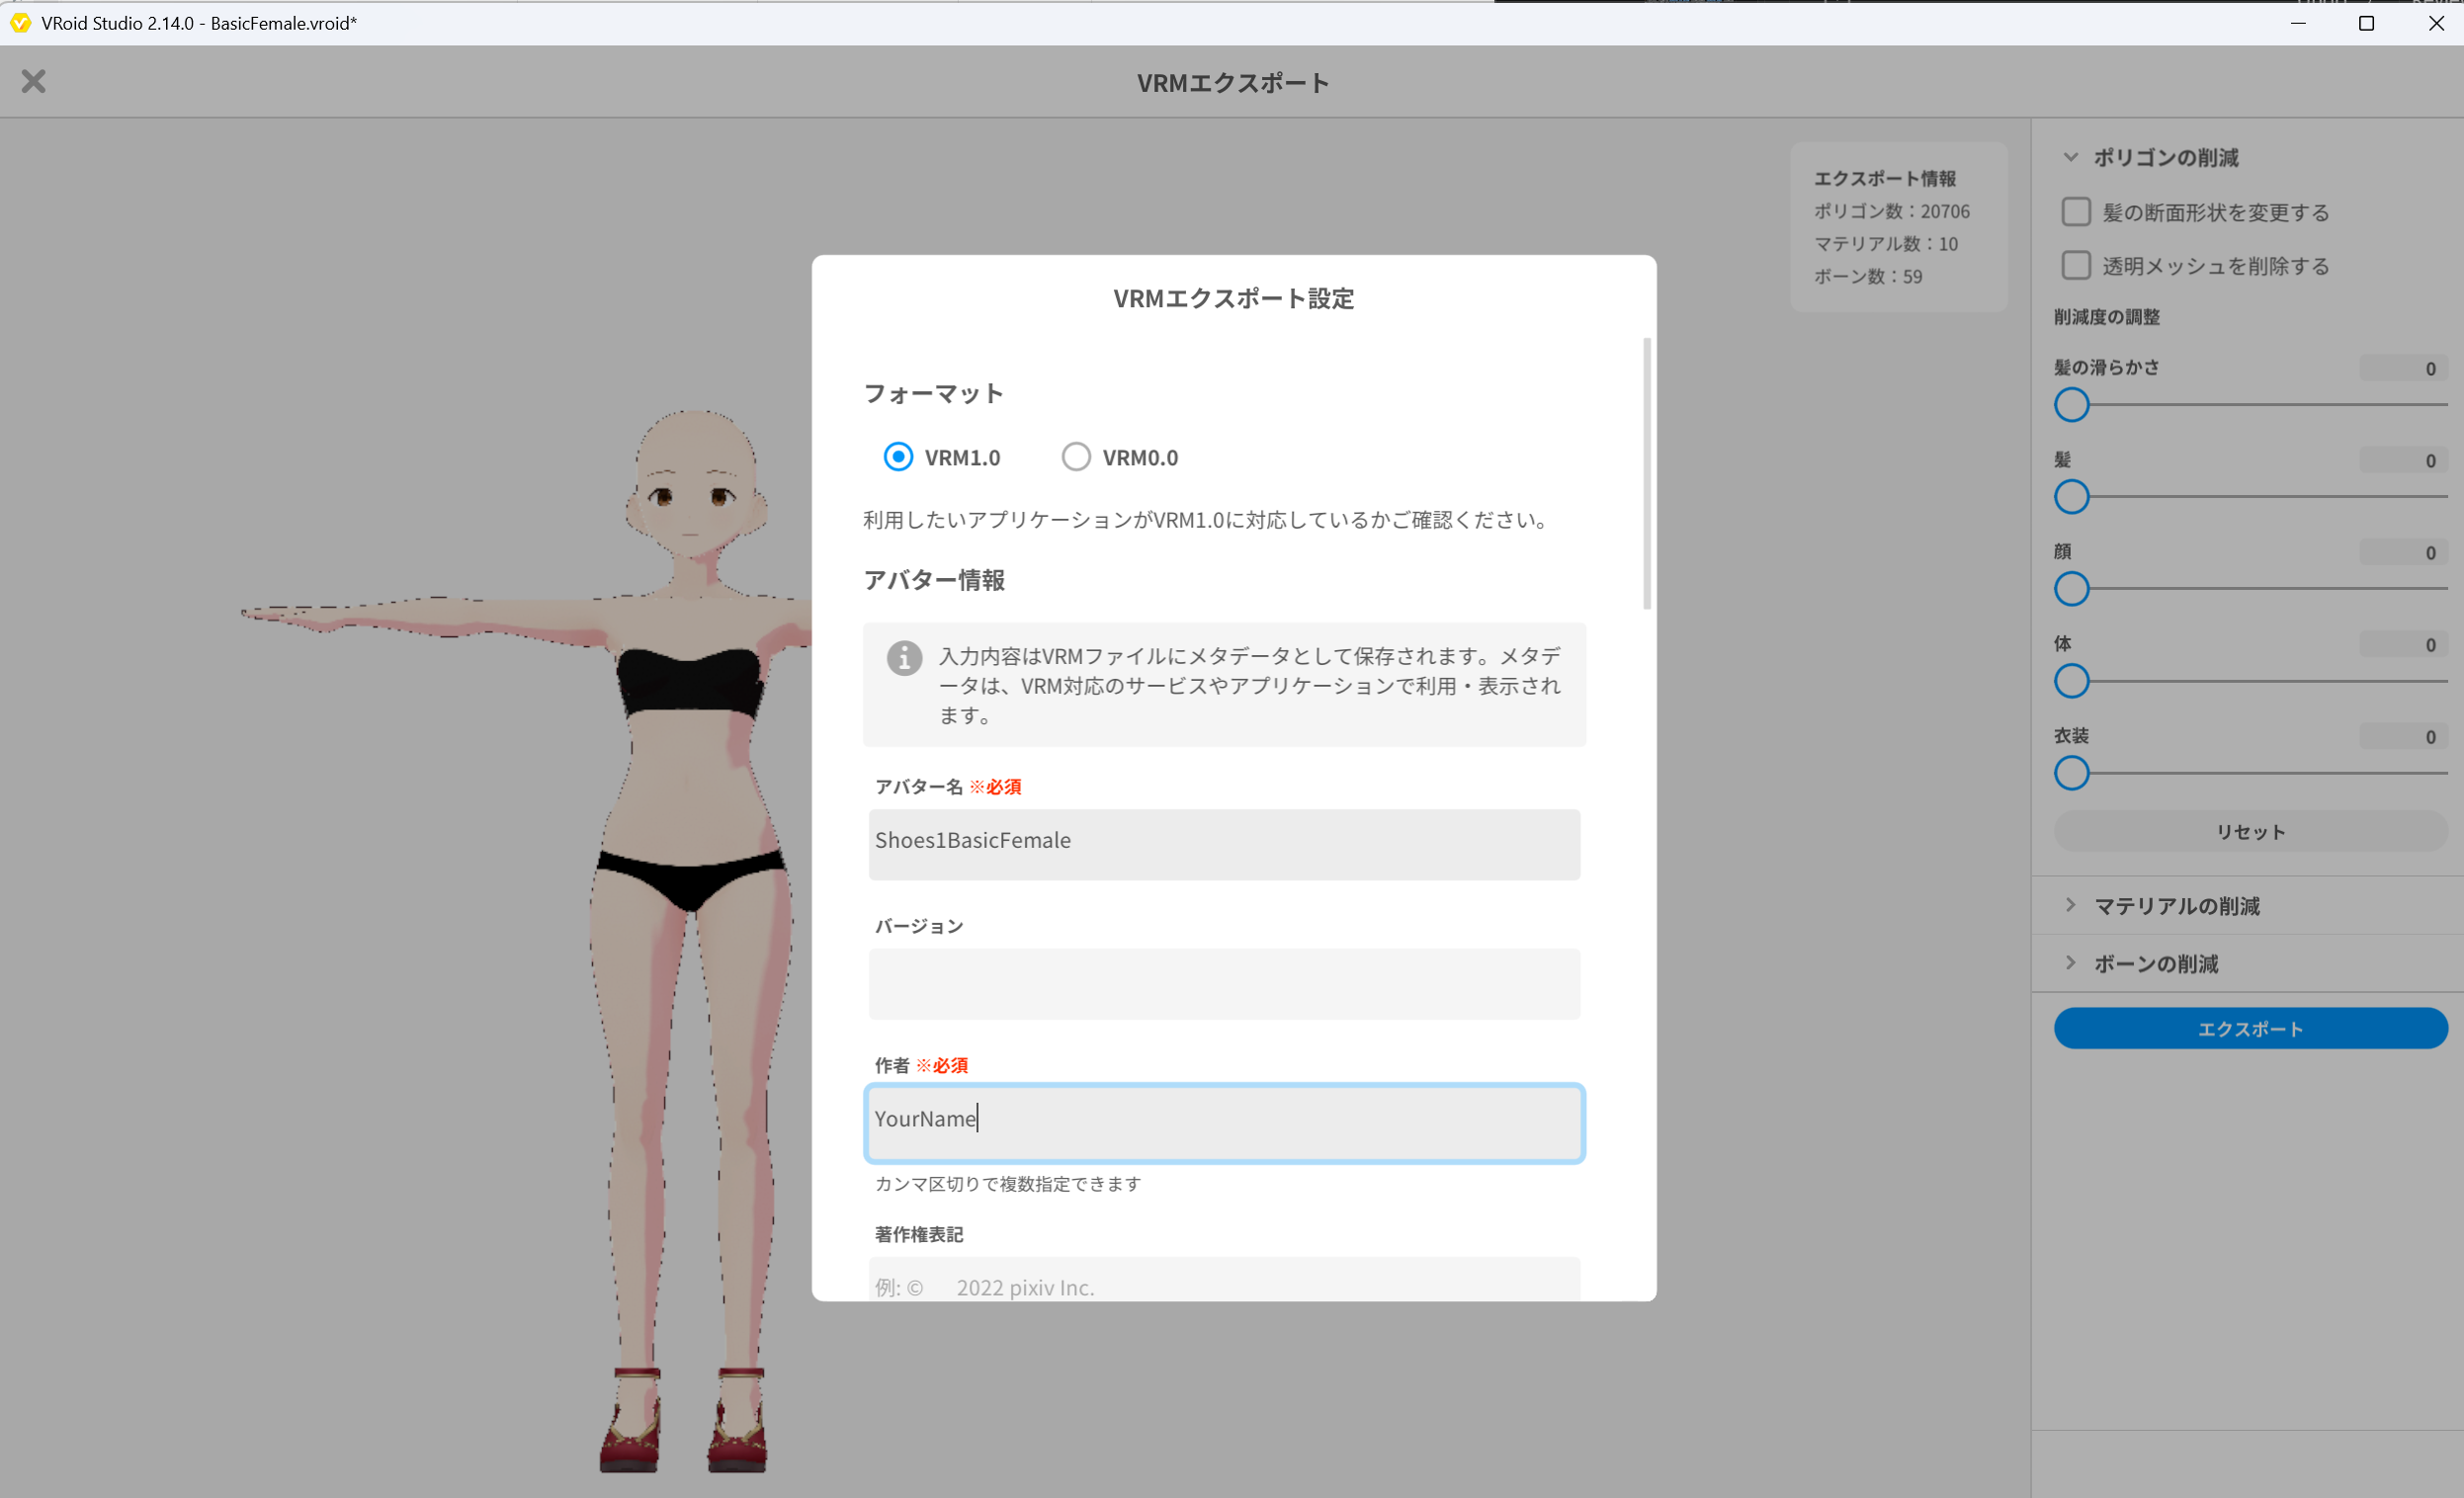Maximize the VRoid Studio window
Image resolution: width=2464 pixels, height=1498 pixels.
2366,23
